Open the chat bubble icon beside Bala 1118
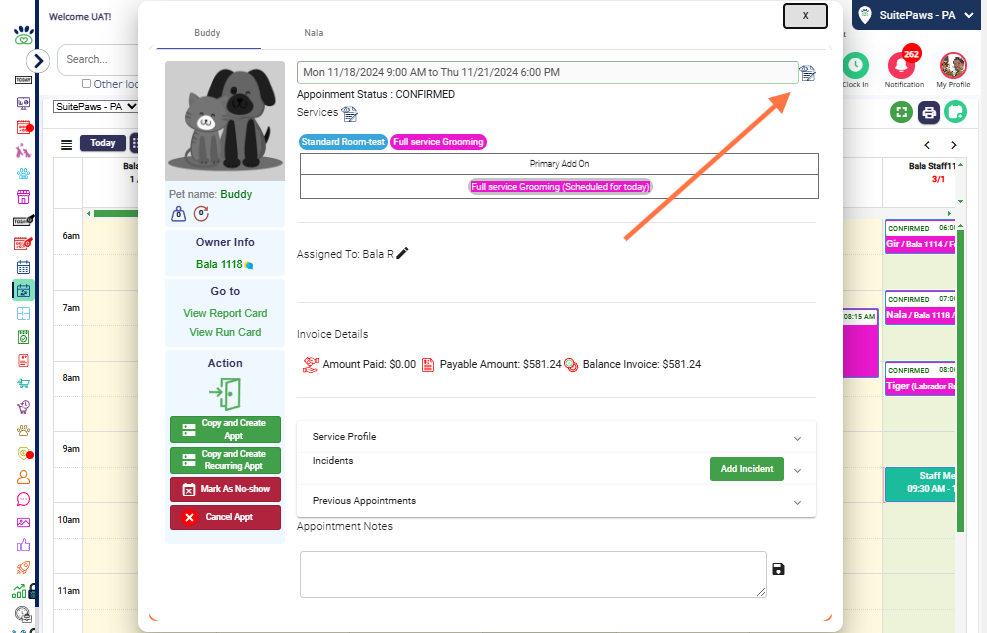This screenshot has height=633, width=987. (x=249, y=266)
